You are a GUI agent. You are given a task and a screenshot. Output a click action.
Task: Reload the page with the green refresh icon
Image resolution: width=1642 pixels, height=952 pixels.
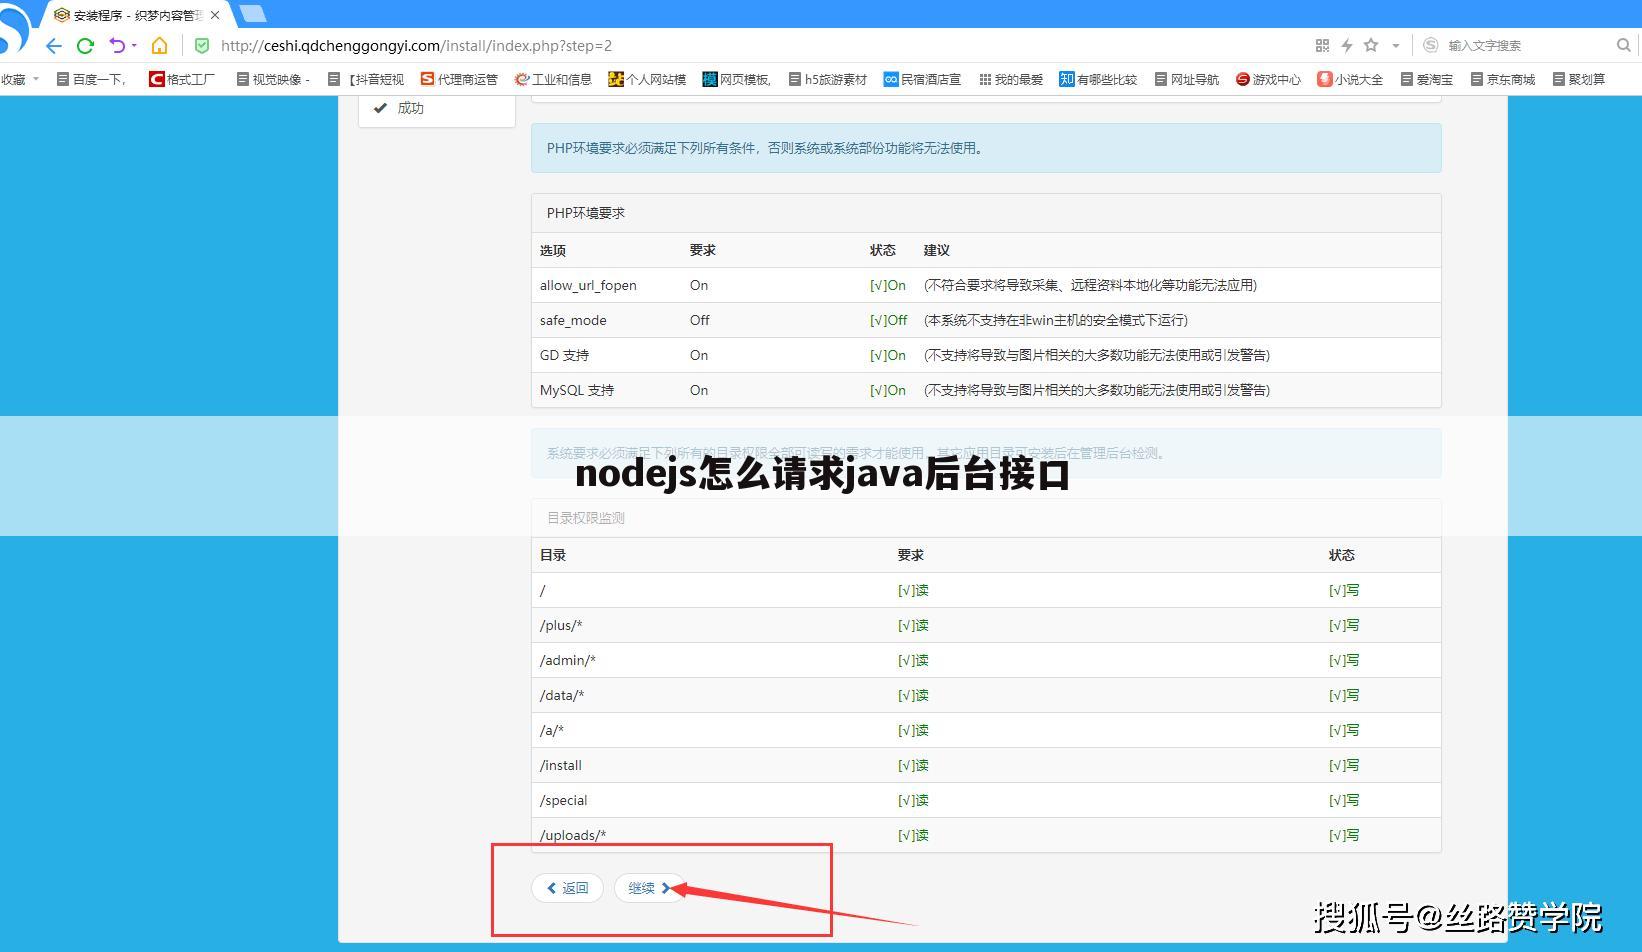point(85,45)
